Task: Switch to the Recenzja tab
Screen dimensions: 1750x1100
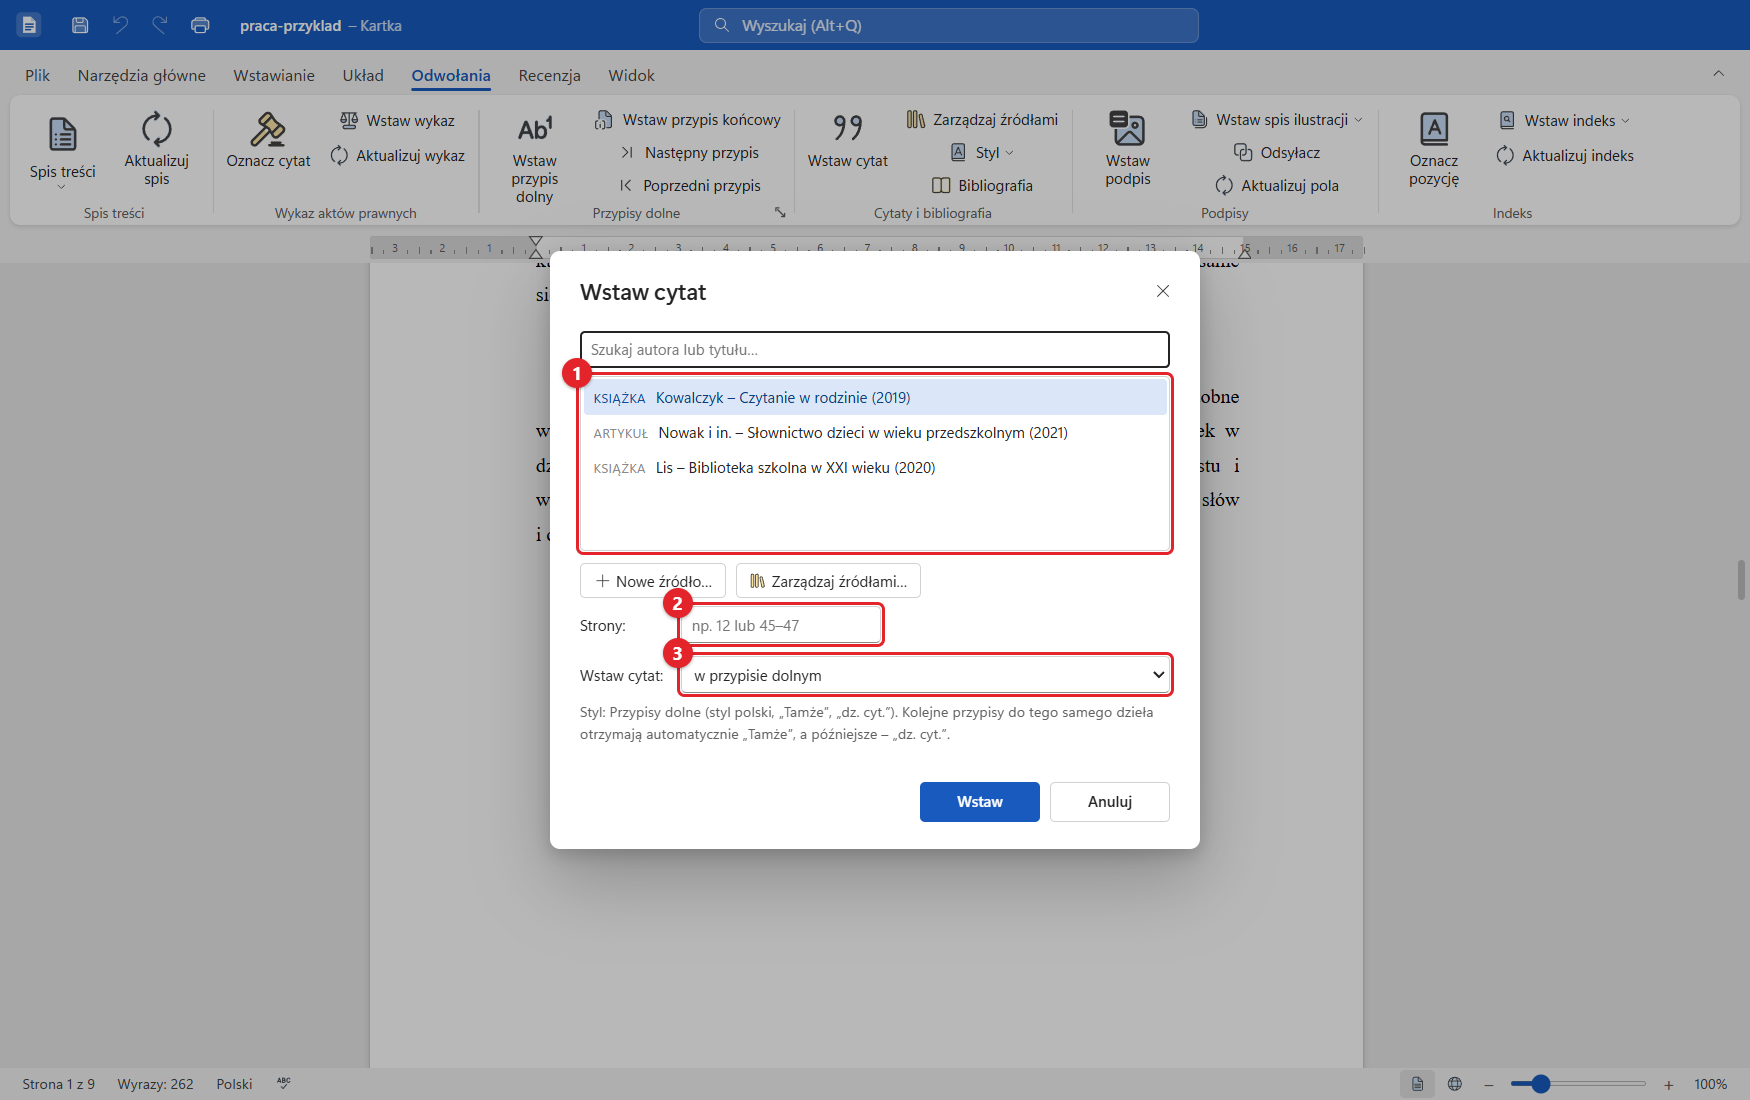Action: pyautogui.click(x=549, y=75)
